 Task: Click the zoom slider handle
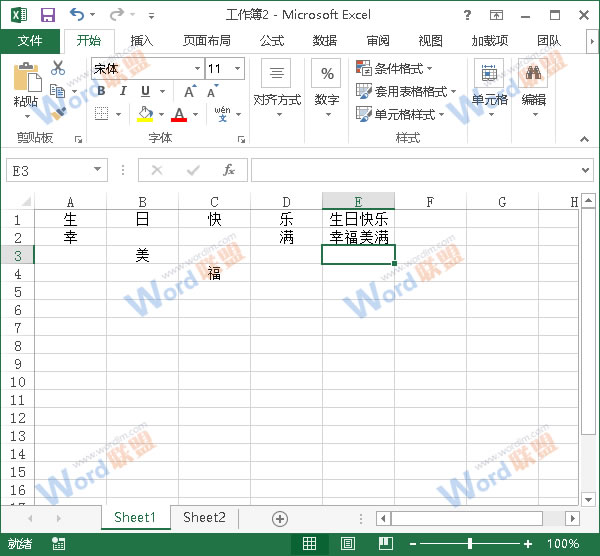coord(470,543)
